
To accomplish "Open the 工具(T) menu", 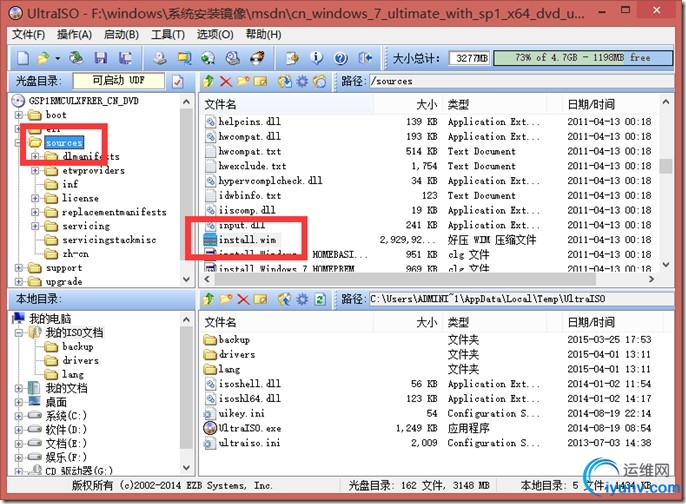I will 168,35.
